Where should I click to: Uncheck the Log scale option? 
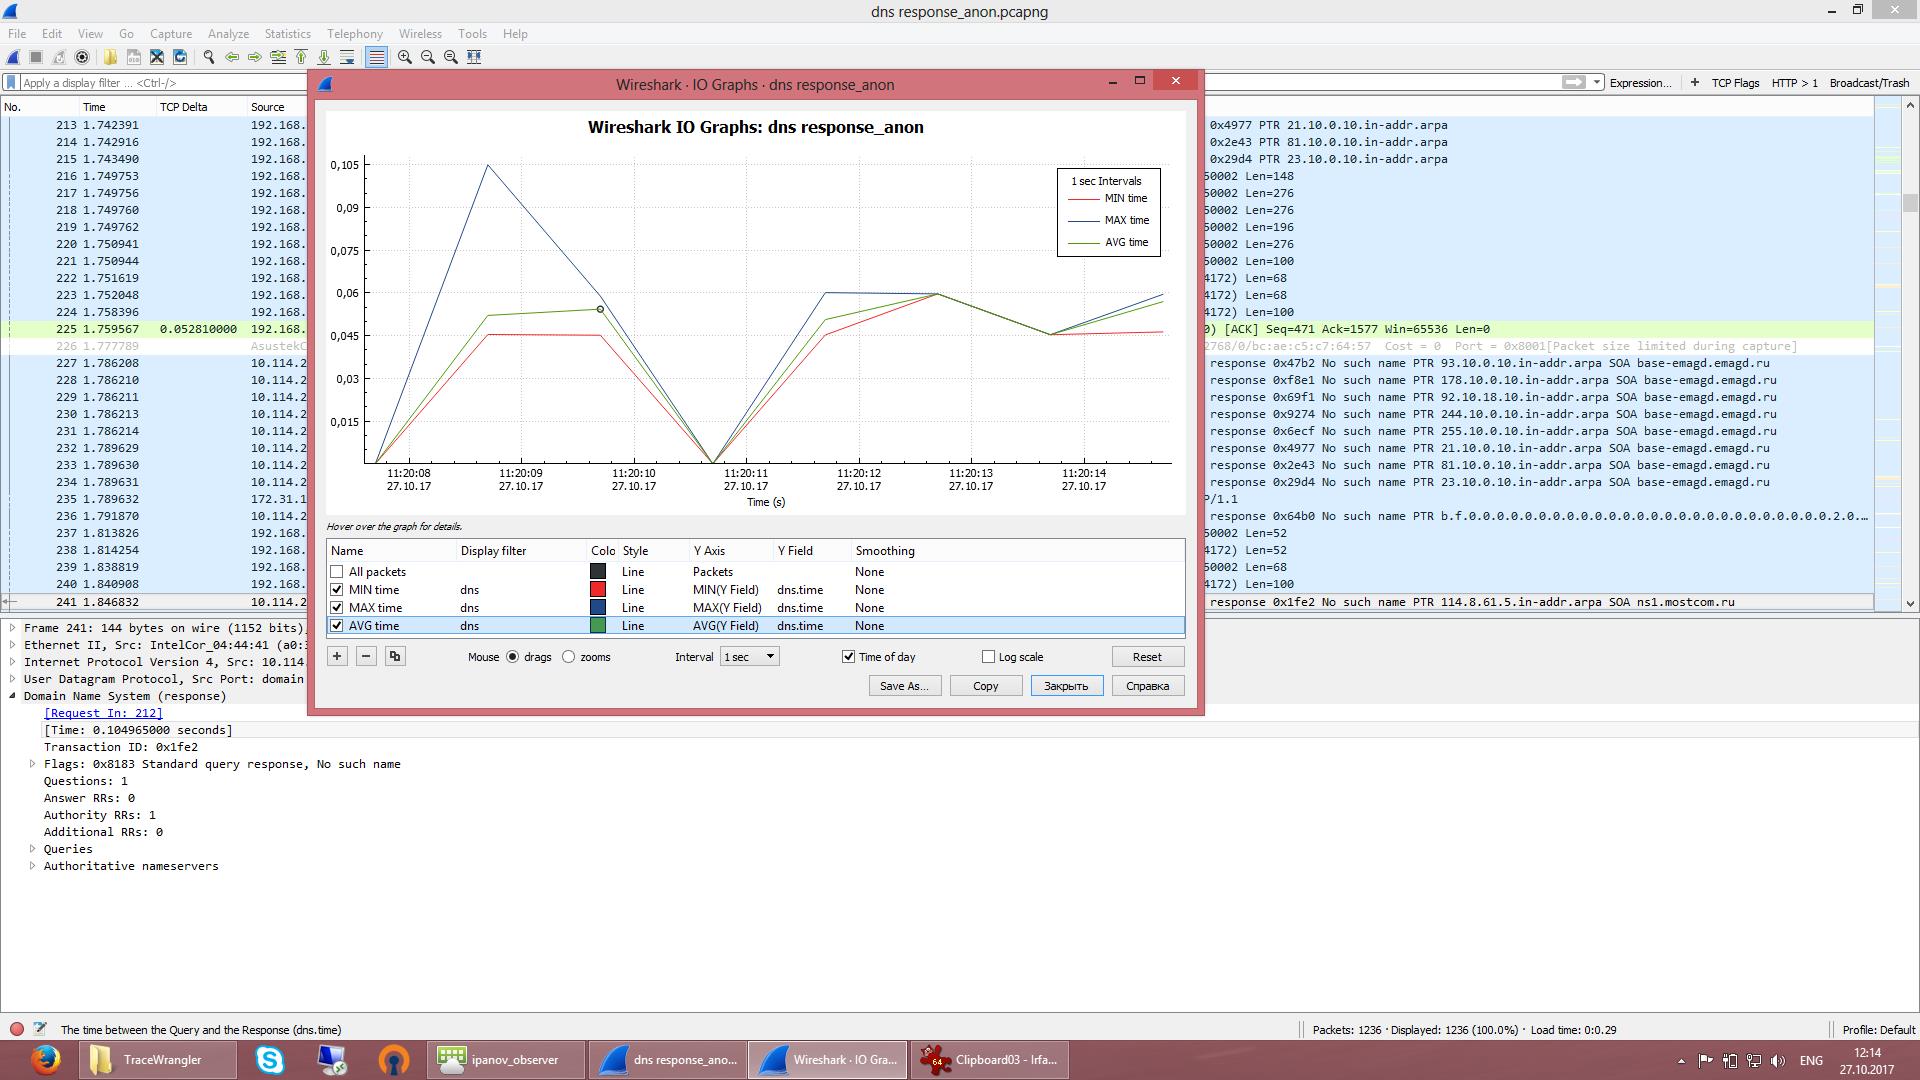pyautogui.click(x=988, y=657)
